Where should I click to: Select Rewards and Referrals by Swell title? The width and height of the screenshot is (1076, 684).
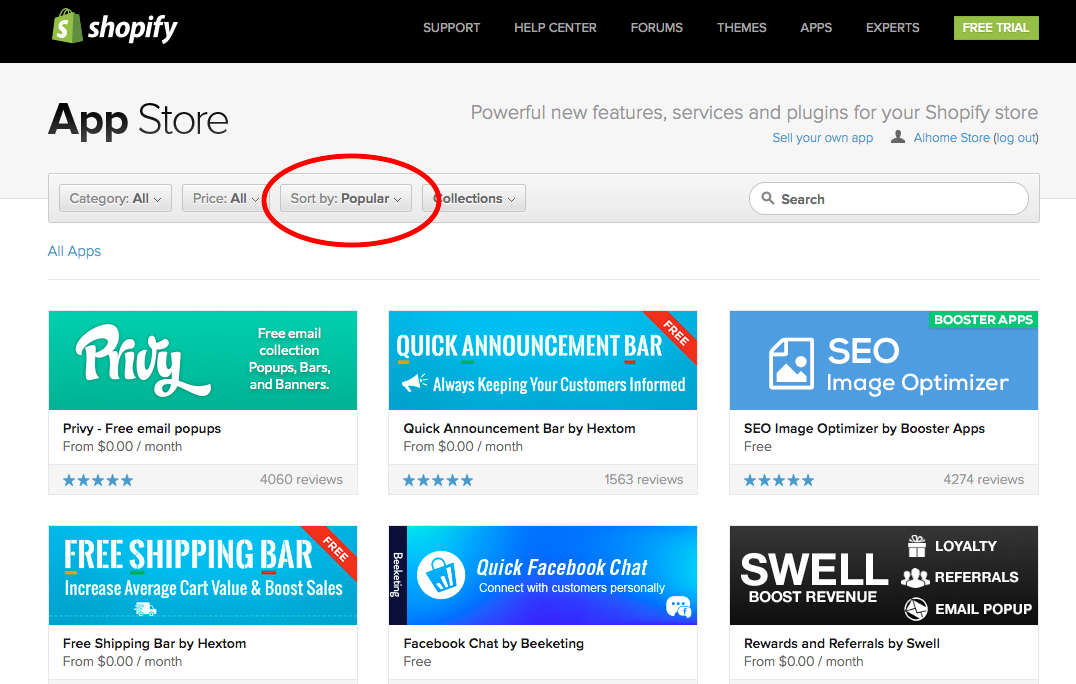click(842, 644)
